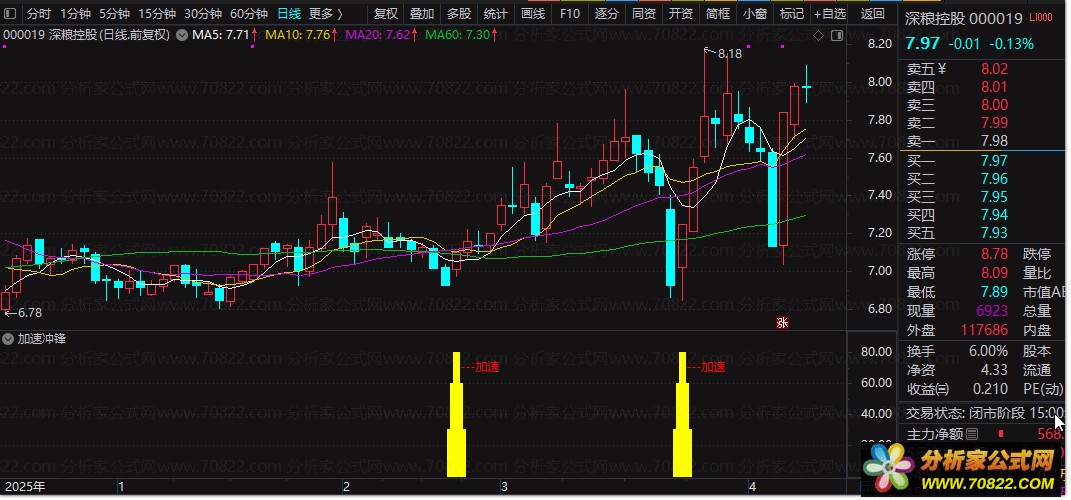Select the 1分钟 period tab
The image size is (1071, 500).
[x=75, y=14]
